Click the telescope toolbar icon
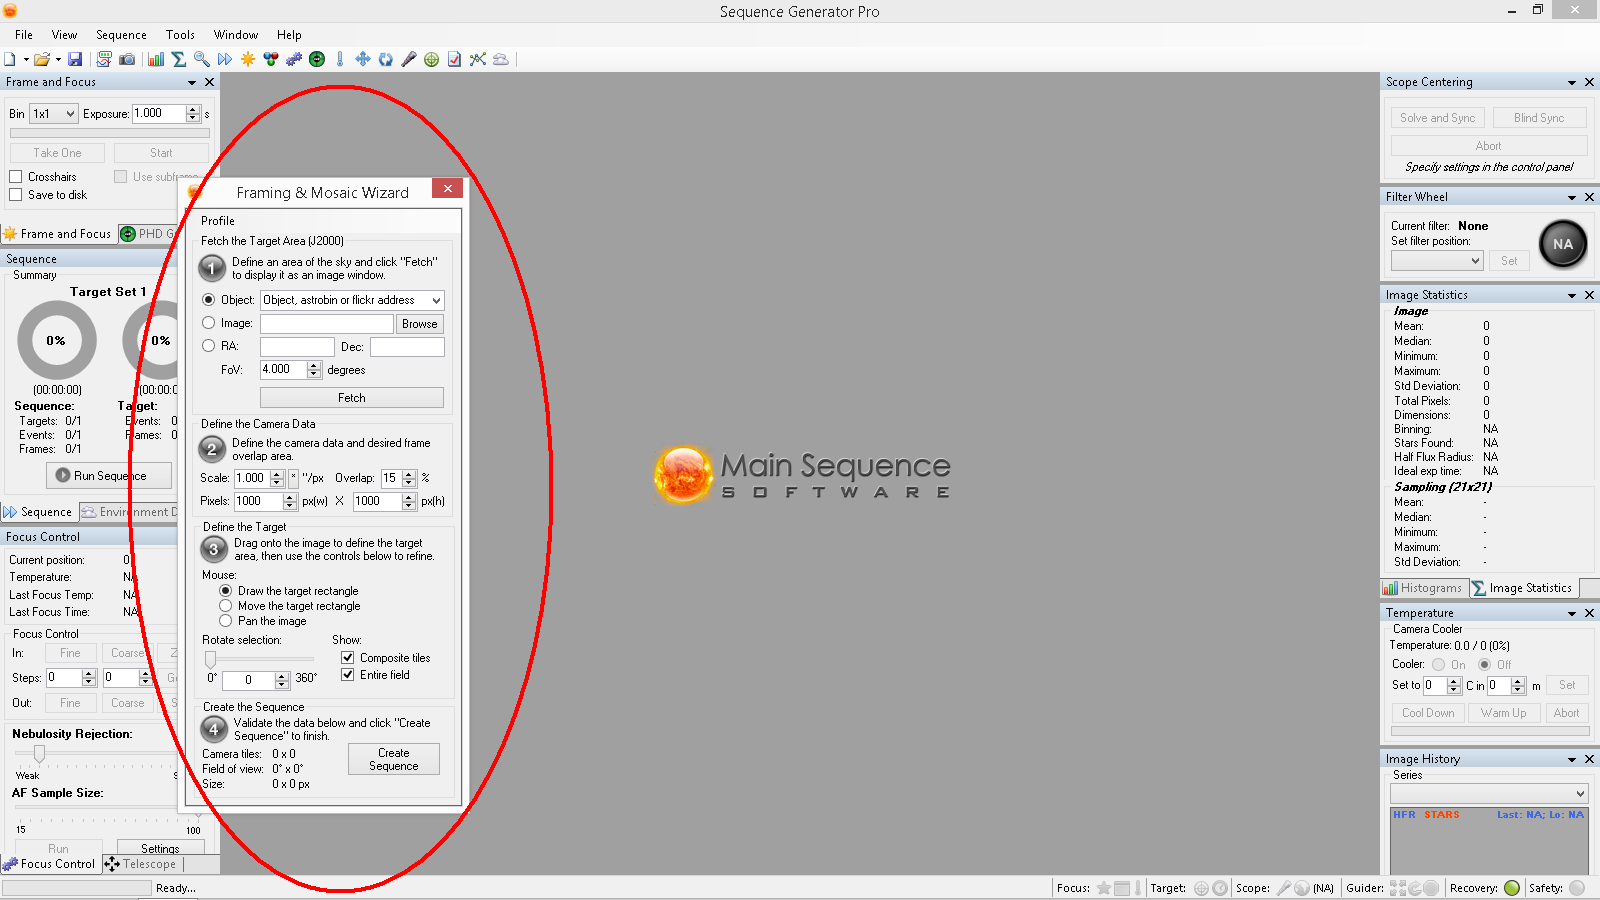 click(409, 60)
